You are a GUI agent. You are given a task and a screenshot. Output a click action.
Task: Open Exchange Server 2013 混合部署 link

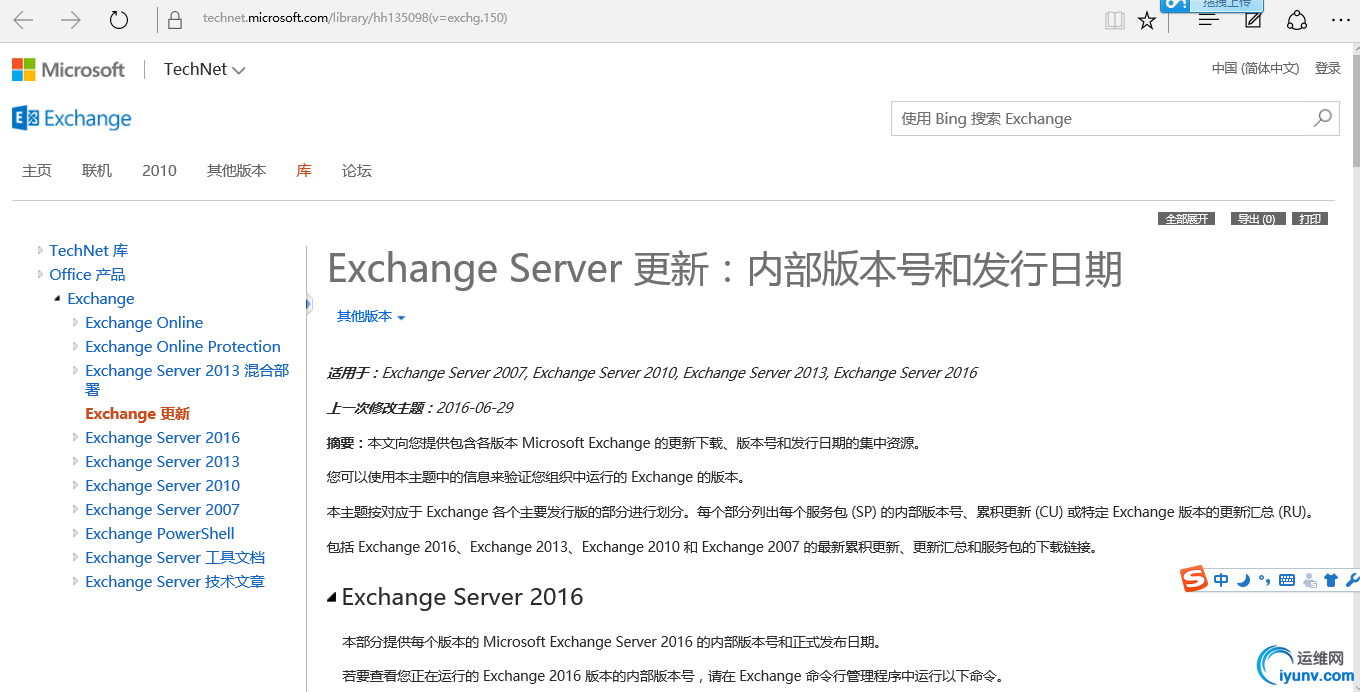point(187,379)
